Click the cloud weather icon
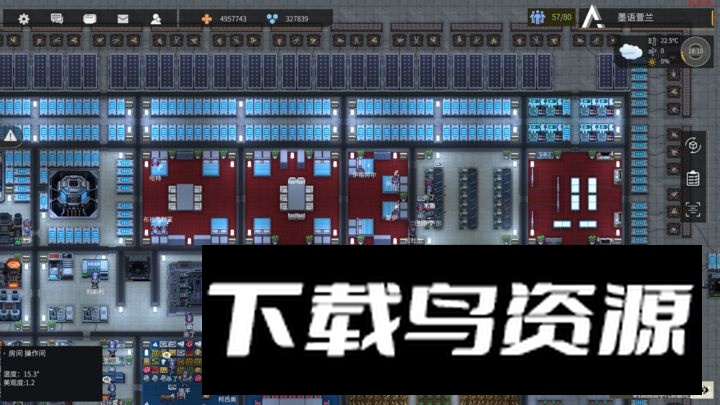Image resolution: width=720 pixels, height=405 pixels. tap(629, 52)
